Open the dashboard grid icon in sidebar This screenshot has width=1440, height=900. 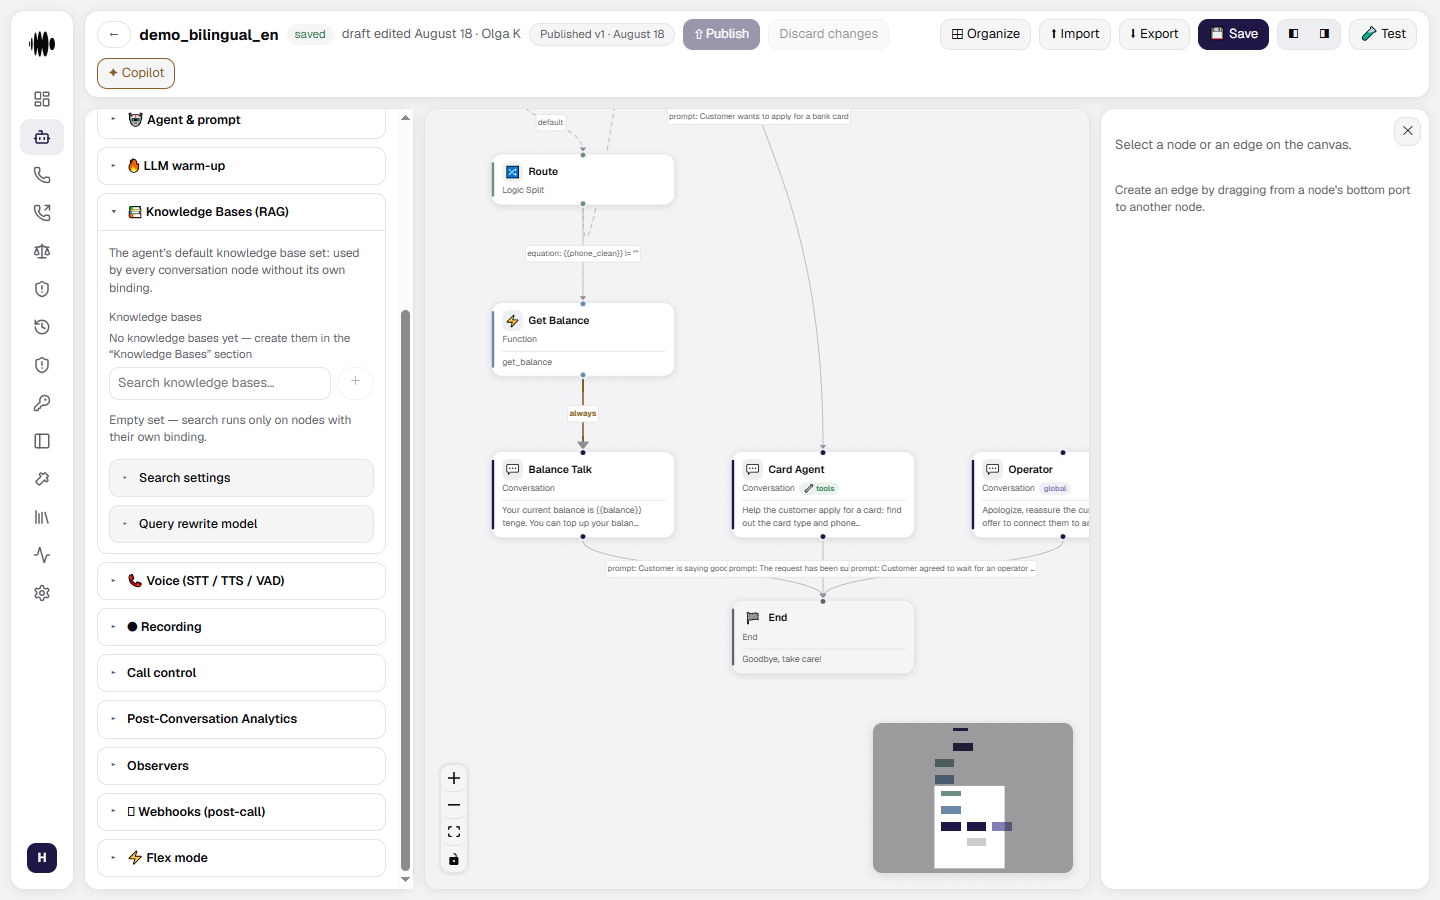pos(42,99)
